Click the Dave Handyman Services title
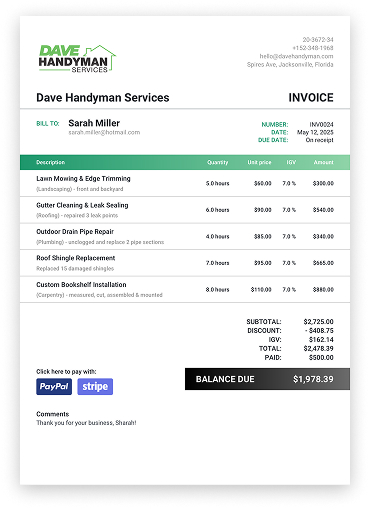The height and width of the screenshot is (509, 370). (x=103, y=98)
